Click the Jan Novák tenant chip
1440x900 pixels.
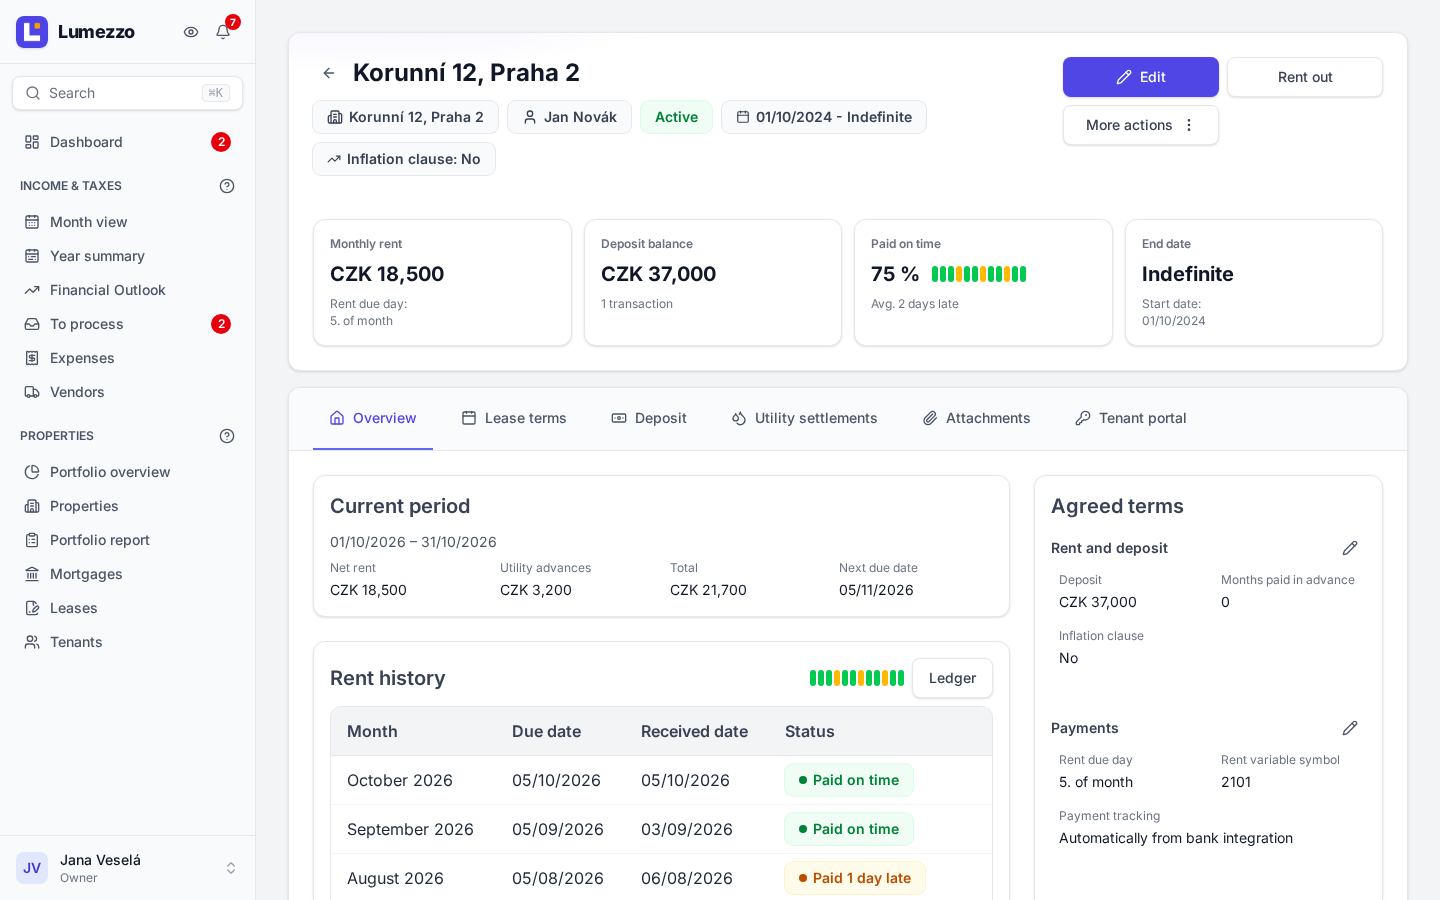569,117
